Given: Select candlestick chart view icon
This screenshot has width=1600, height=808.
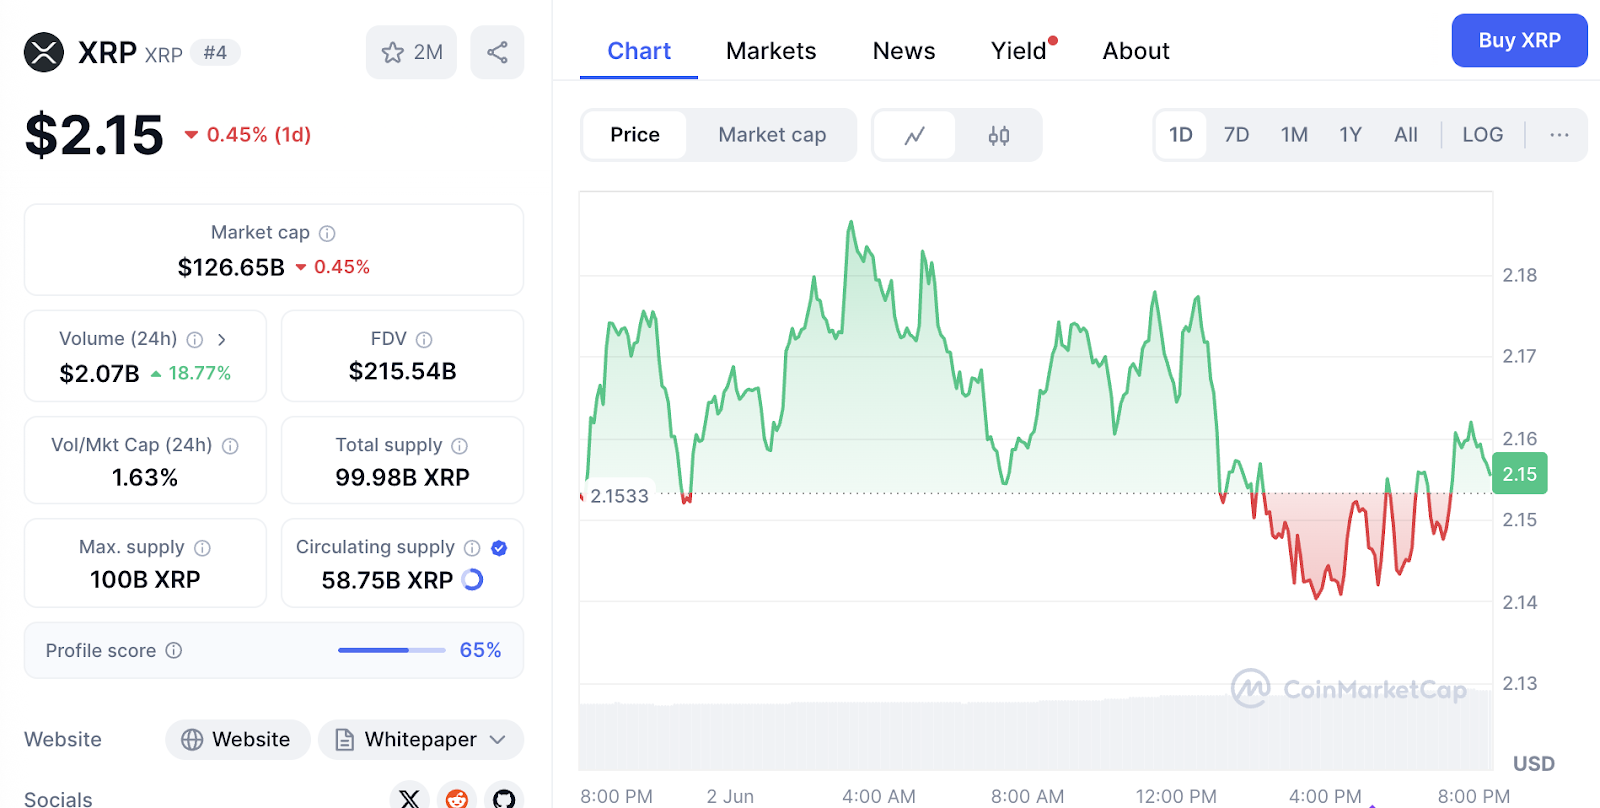Looking at the screenshot, I should tap(998, 135).
